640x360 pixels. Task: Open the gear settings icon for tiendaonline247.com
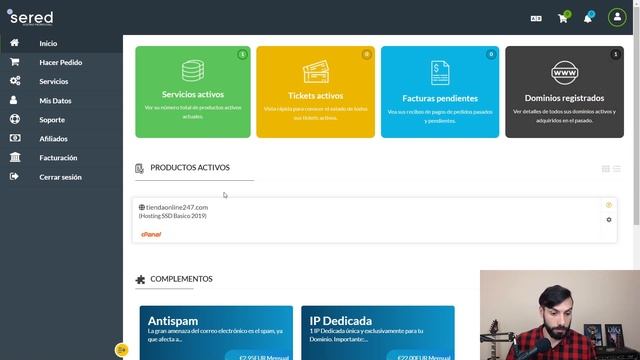[x=609, y=220]
